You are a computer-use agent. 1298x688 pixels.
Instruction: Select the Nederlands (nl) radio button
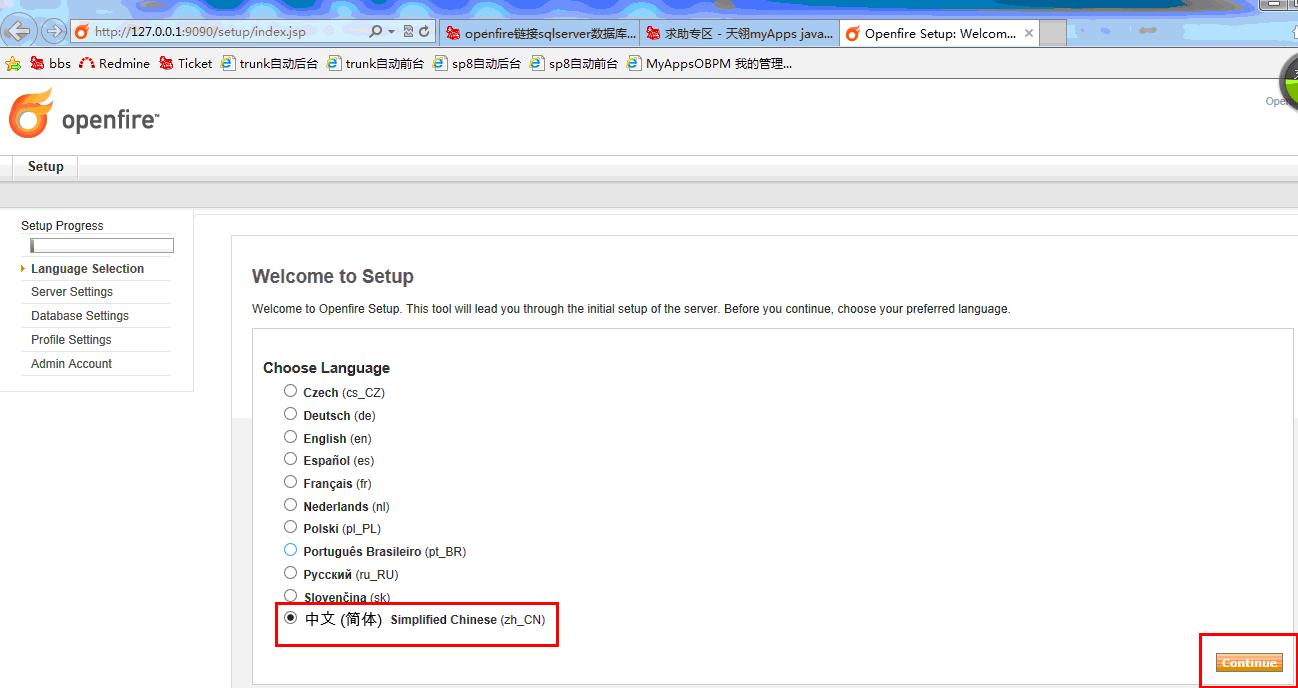[290, 505]
